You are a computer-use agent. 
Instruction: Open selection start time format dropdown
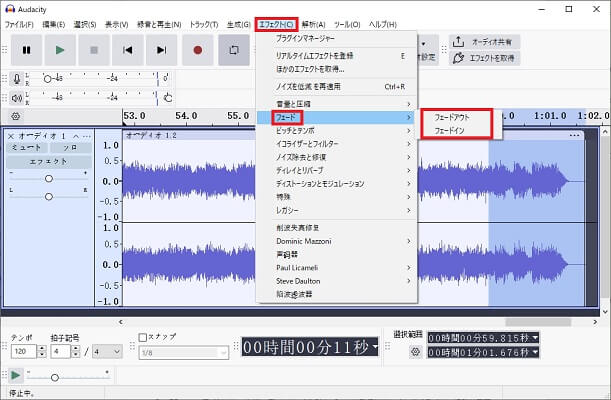click(x=535, y=338)
